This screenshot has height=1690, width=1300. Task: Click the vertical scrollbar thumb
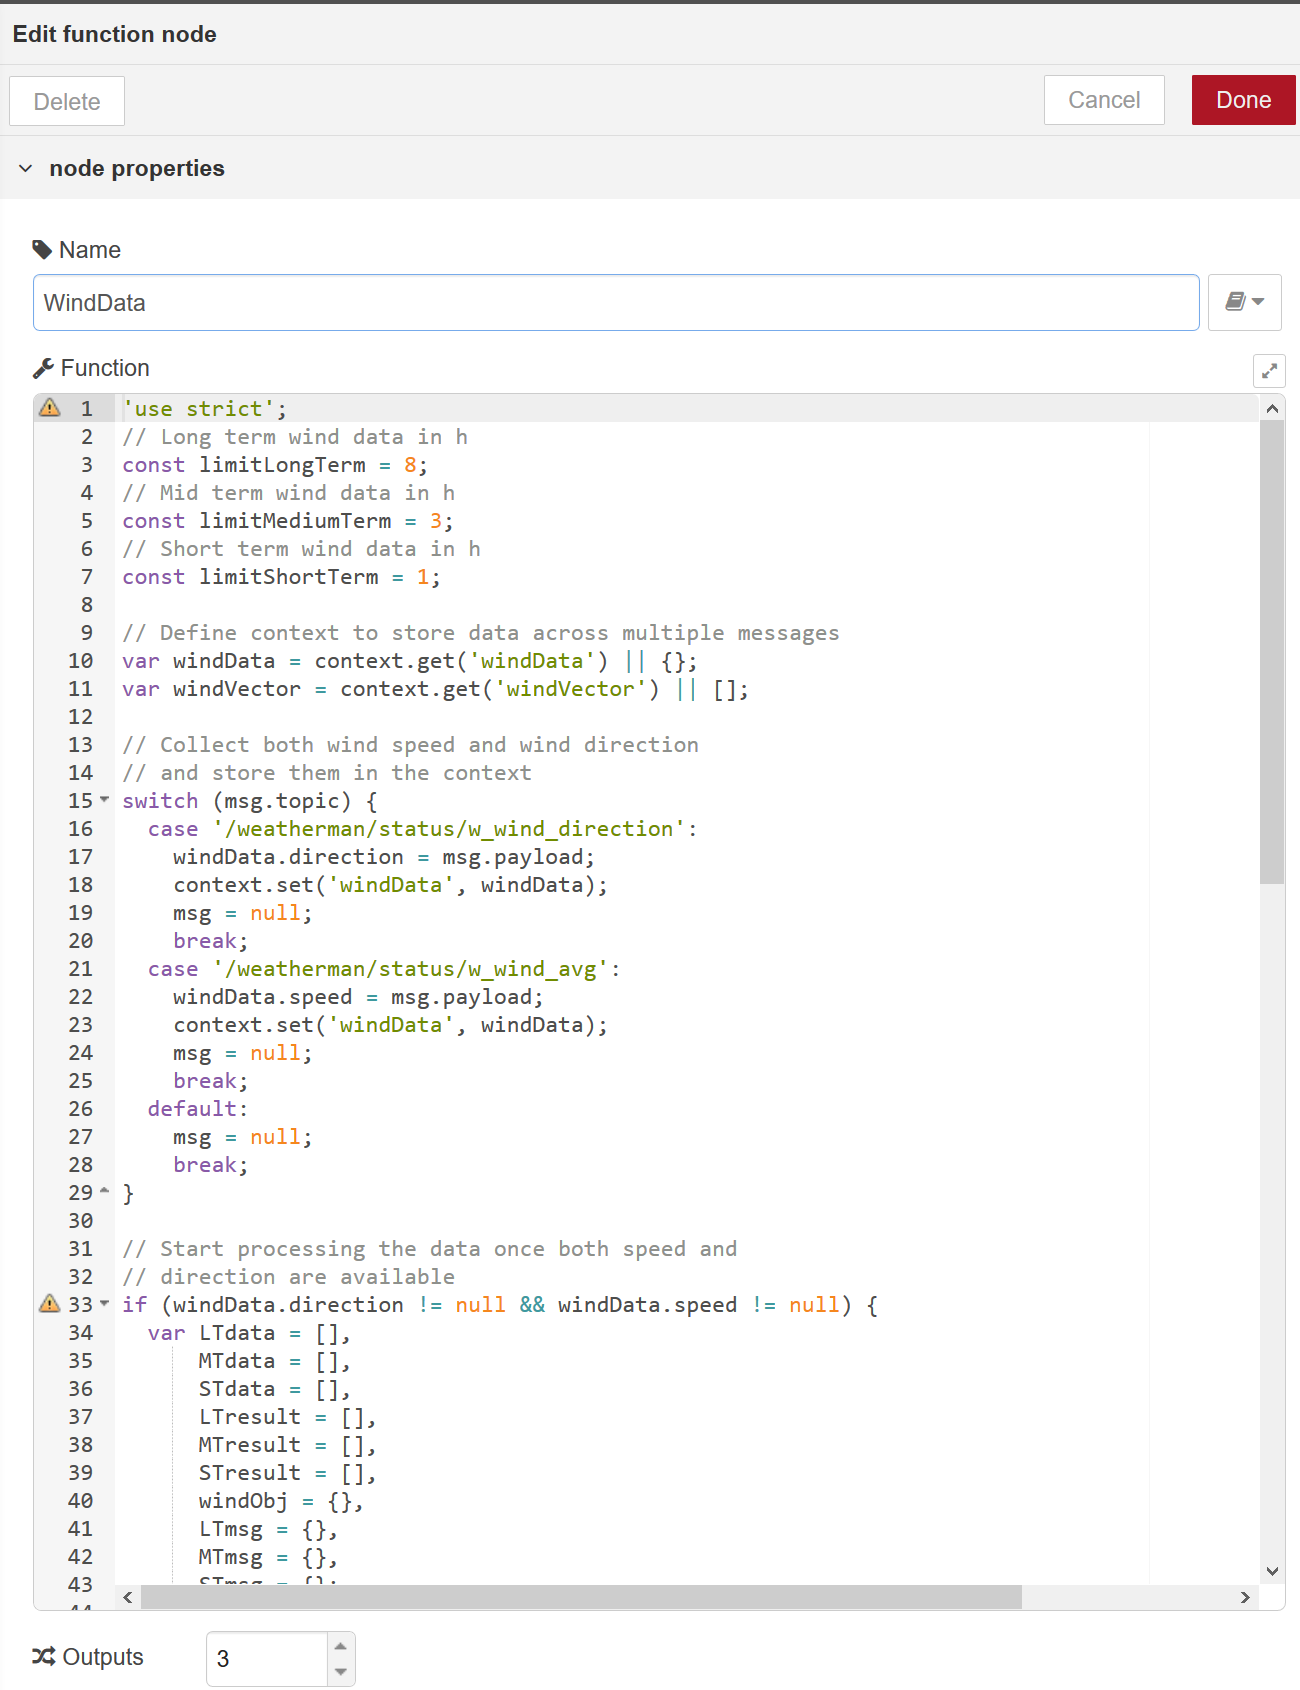click(1272, 652)
